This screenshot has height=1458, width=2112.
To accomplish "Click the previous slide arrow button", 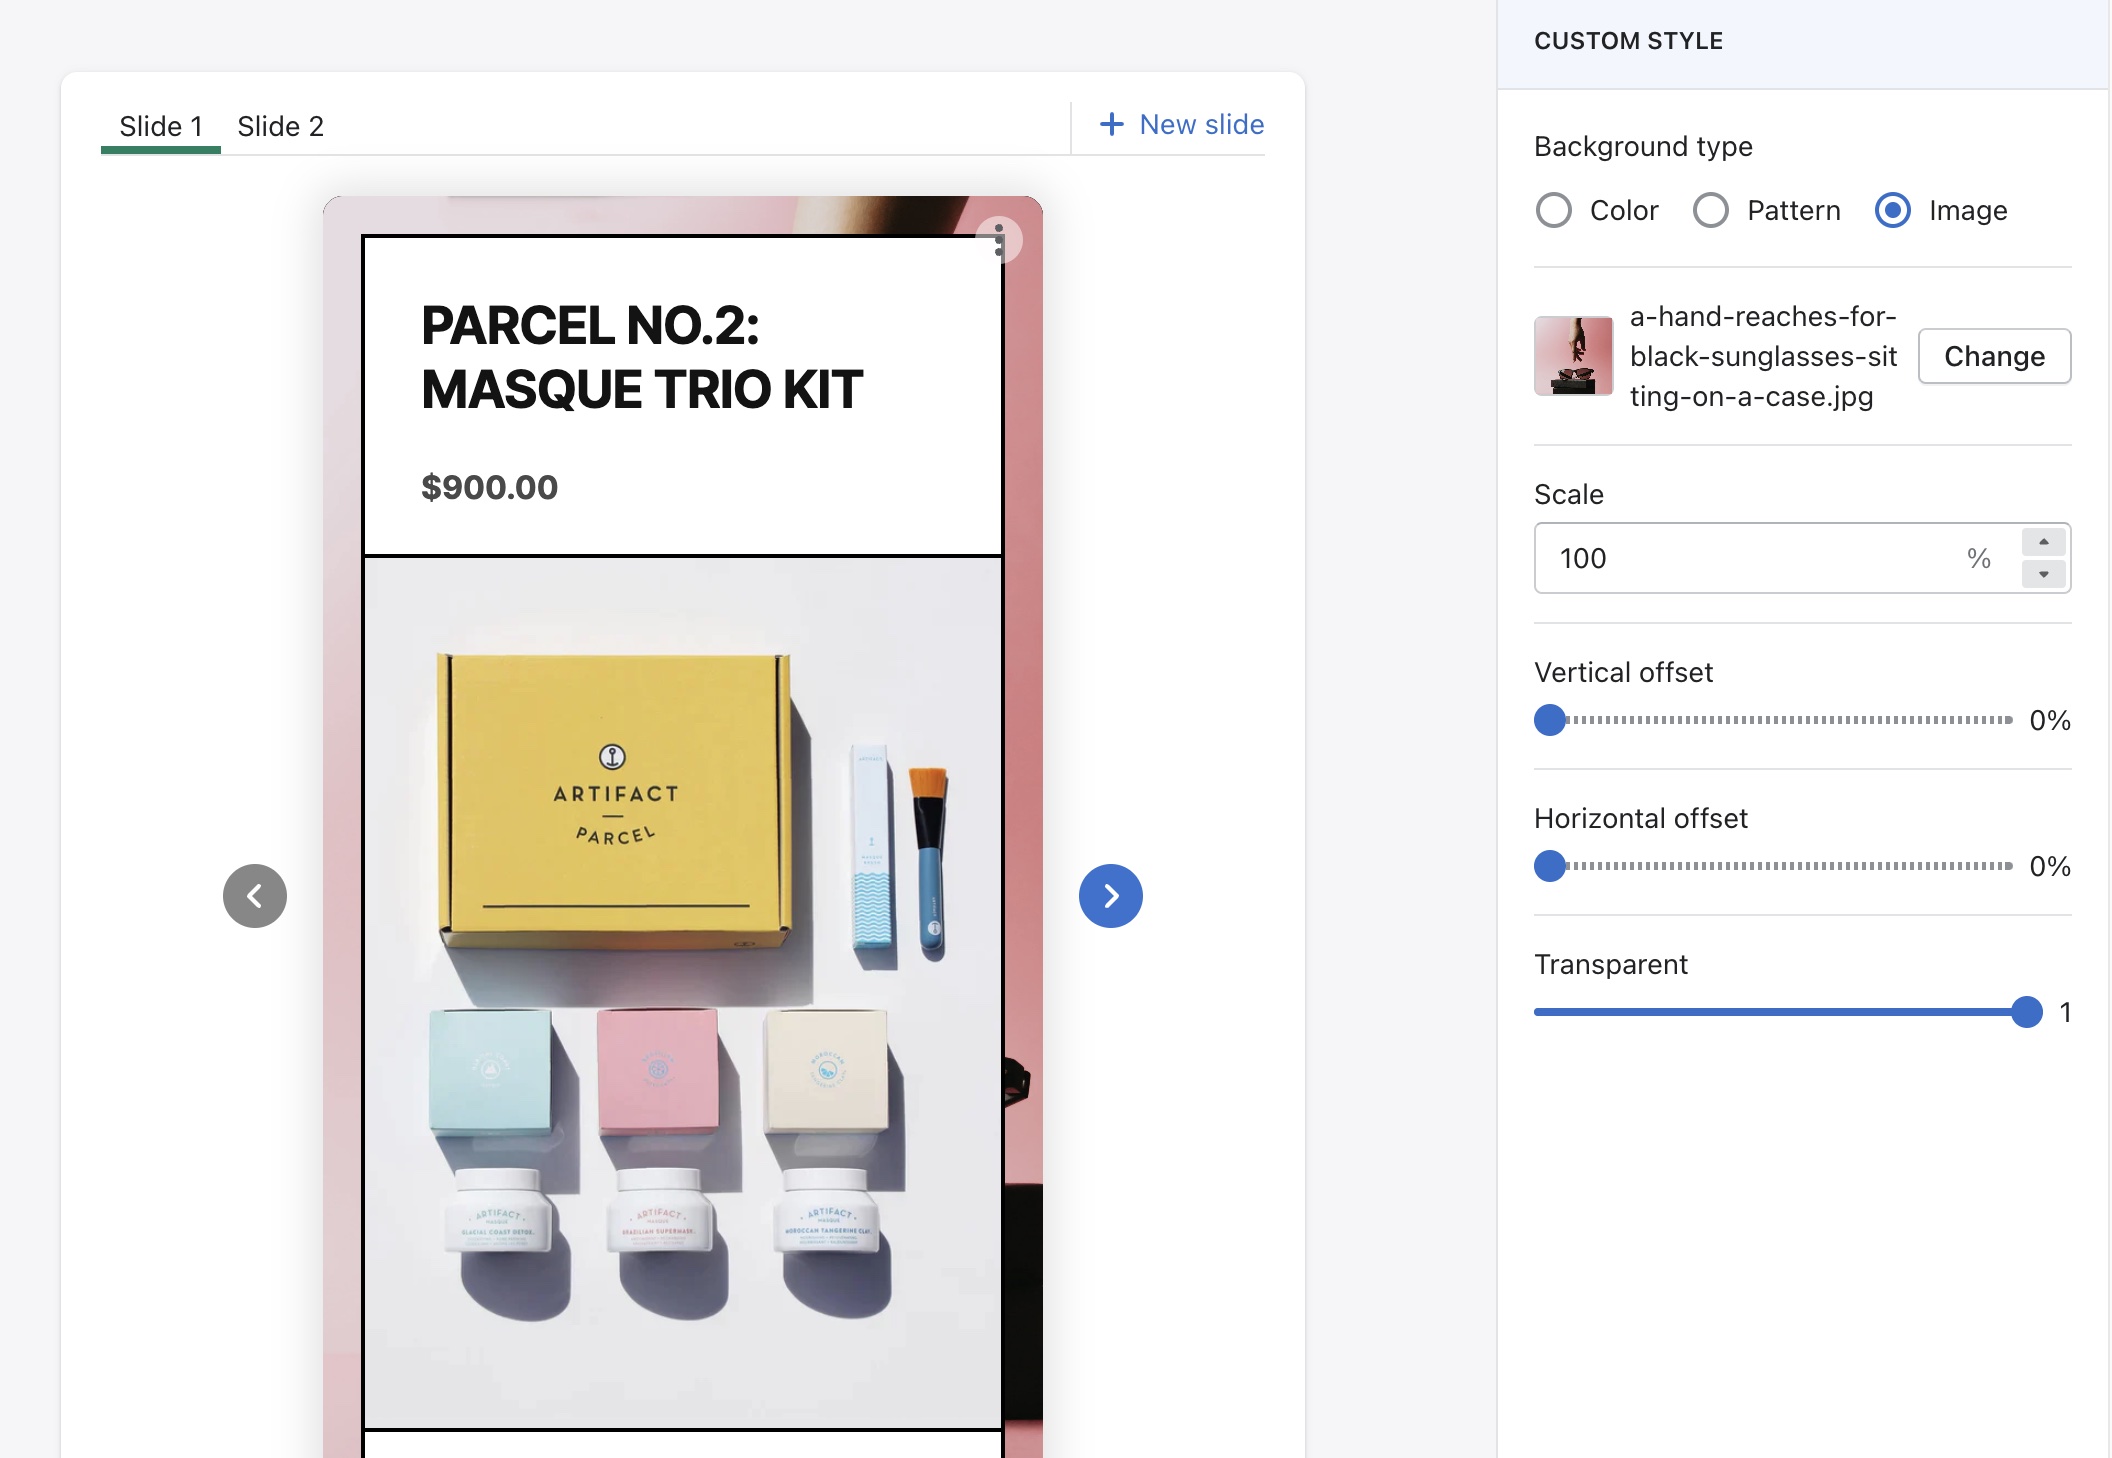I will (254, 895).
